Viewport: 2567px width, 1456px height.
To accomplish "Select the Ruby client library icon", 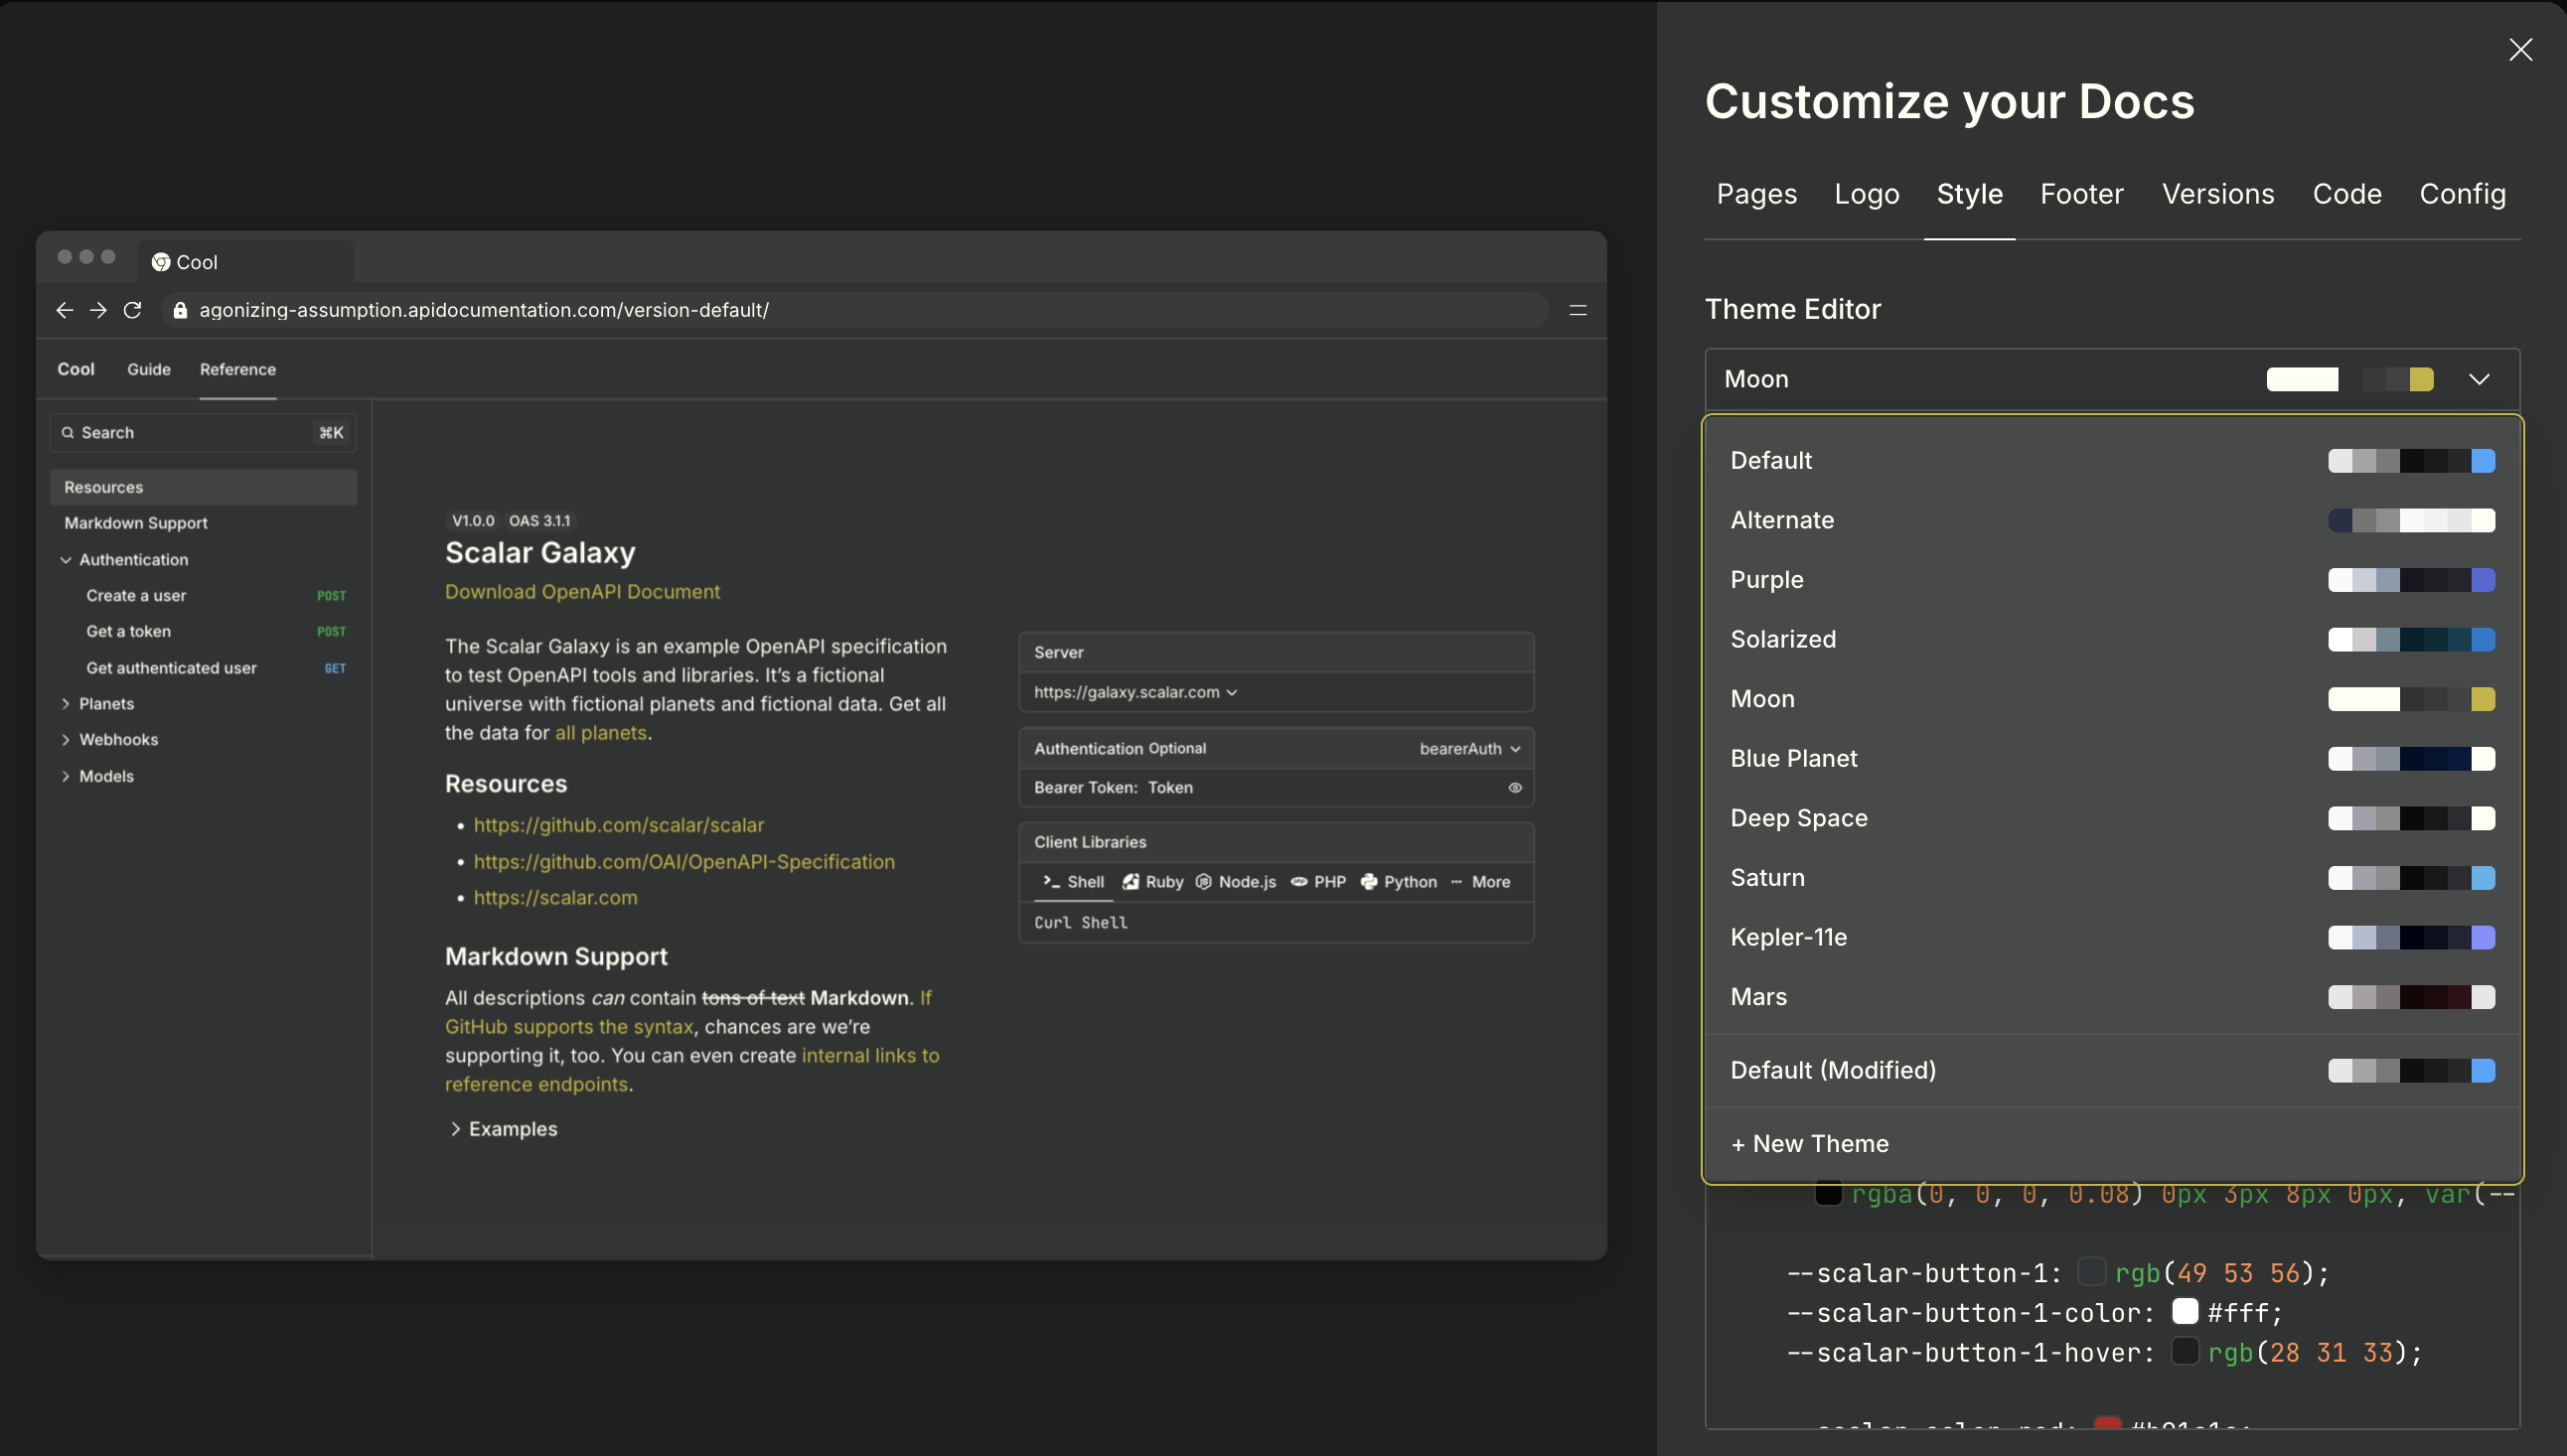I will pos(1130,881).
